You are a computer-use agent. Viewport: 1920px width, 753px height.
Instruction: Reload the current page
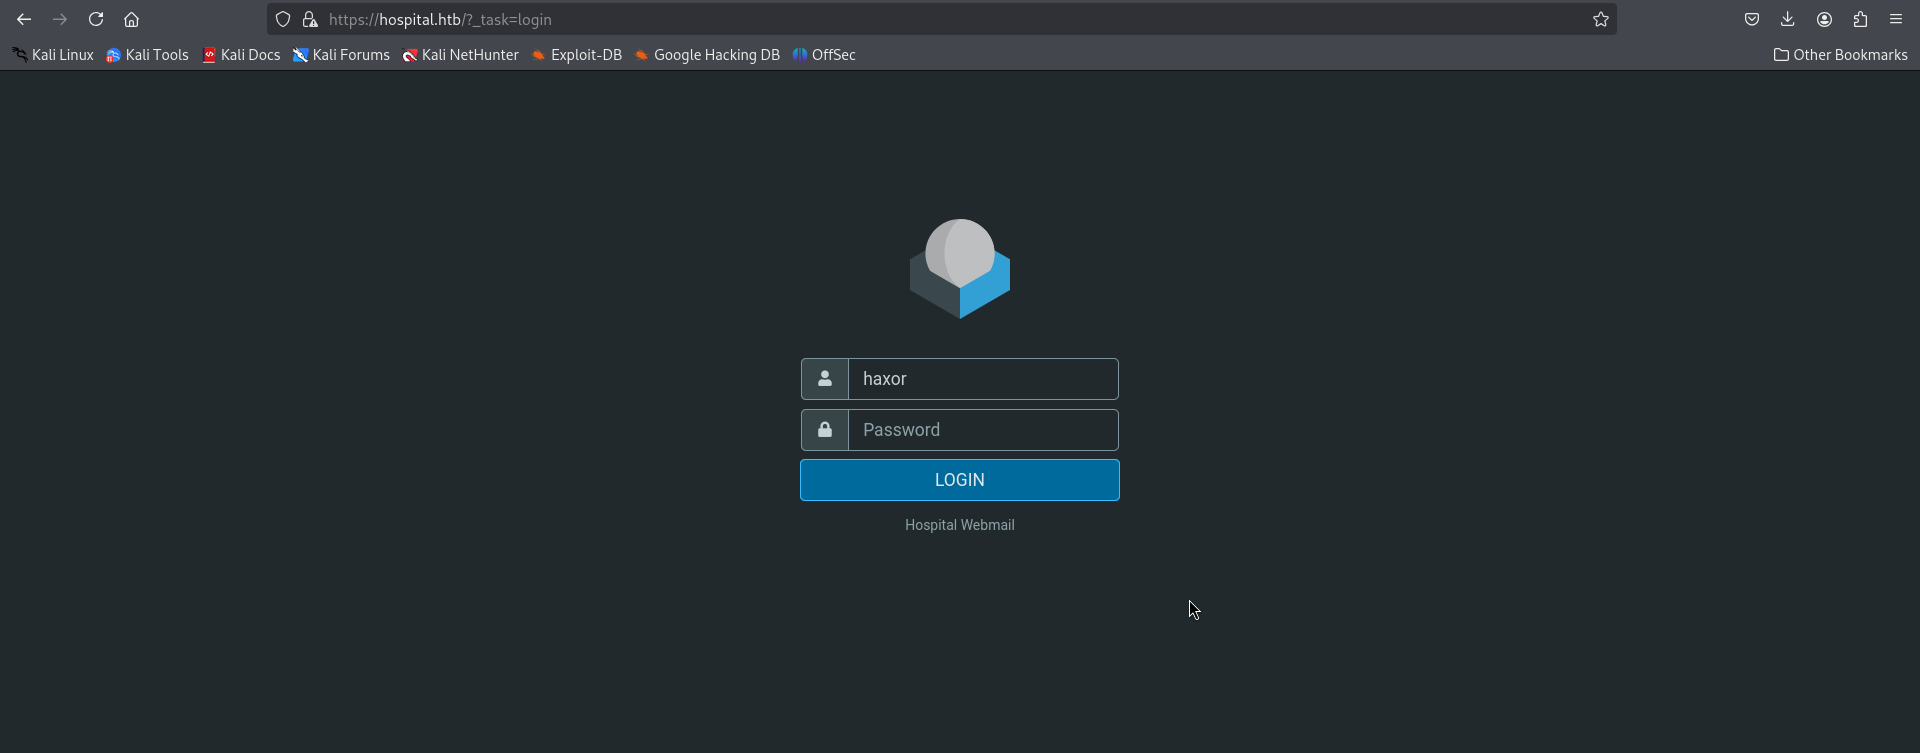[96, 19]
